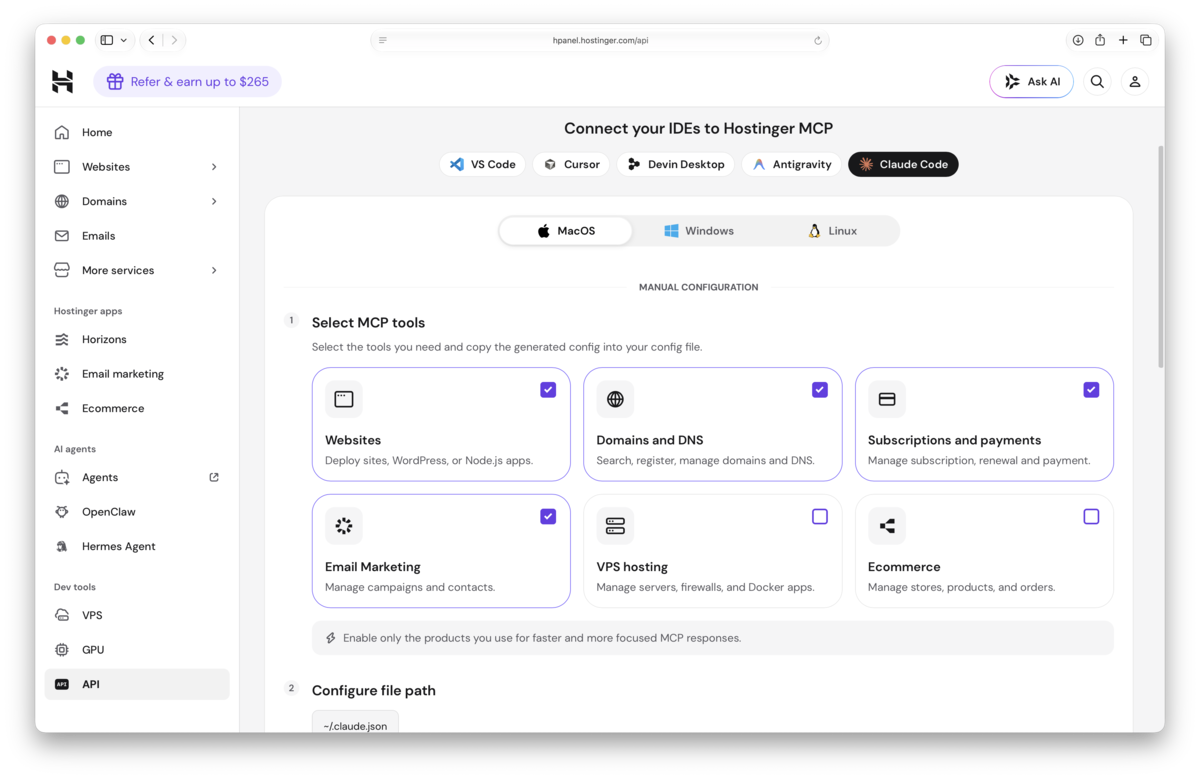The image size is (1200, 779).
Task: Click the Ecommerce sidebar icon
Action: click(62, 408)
